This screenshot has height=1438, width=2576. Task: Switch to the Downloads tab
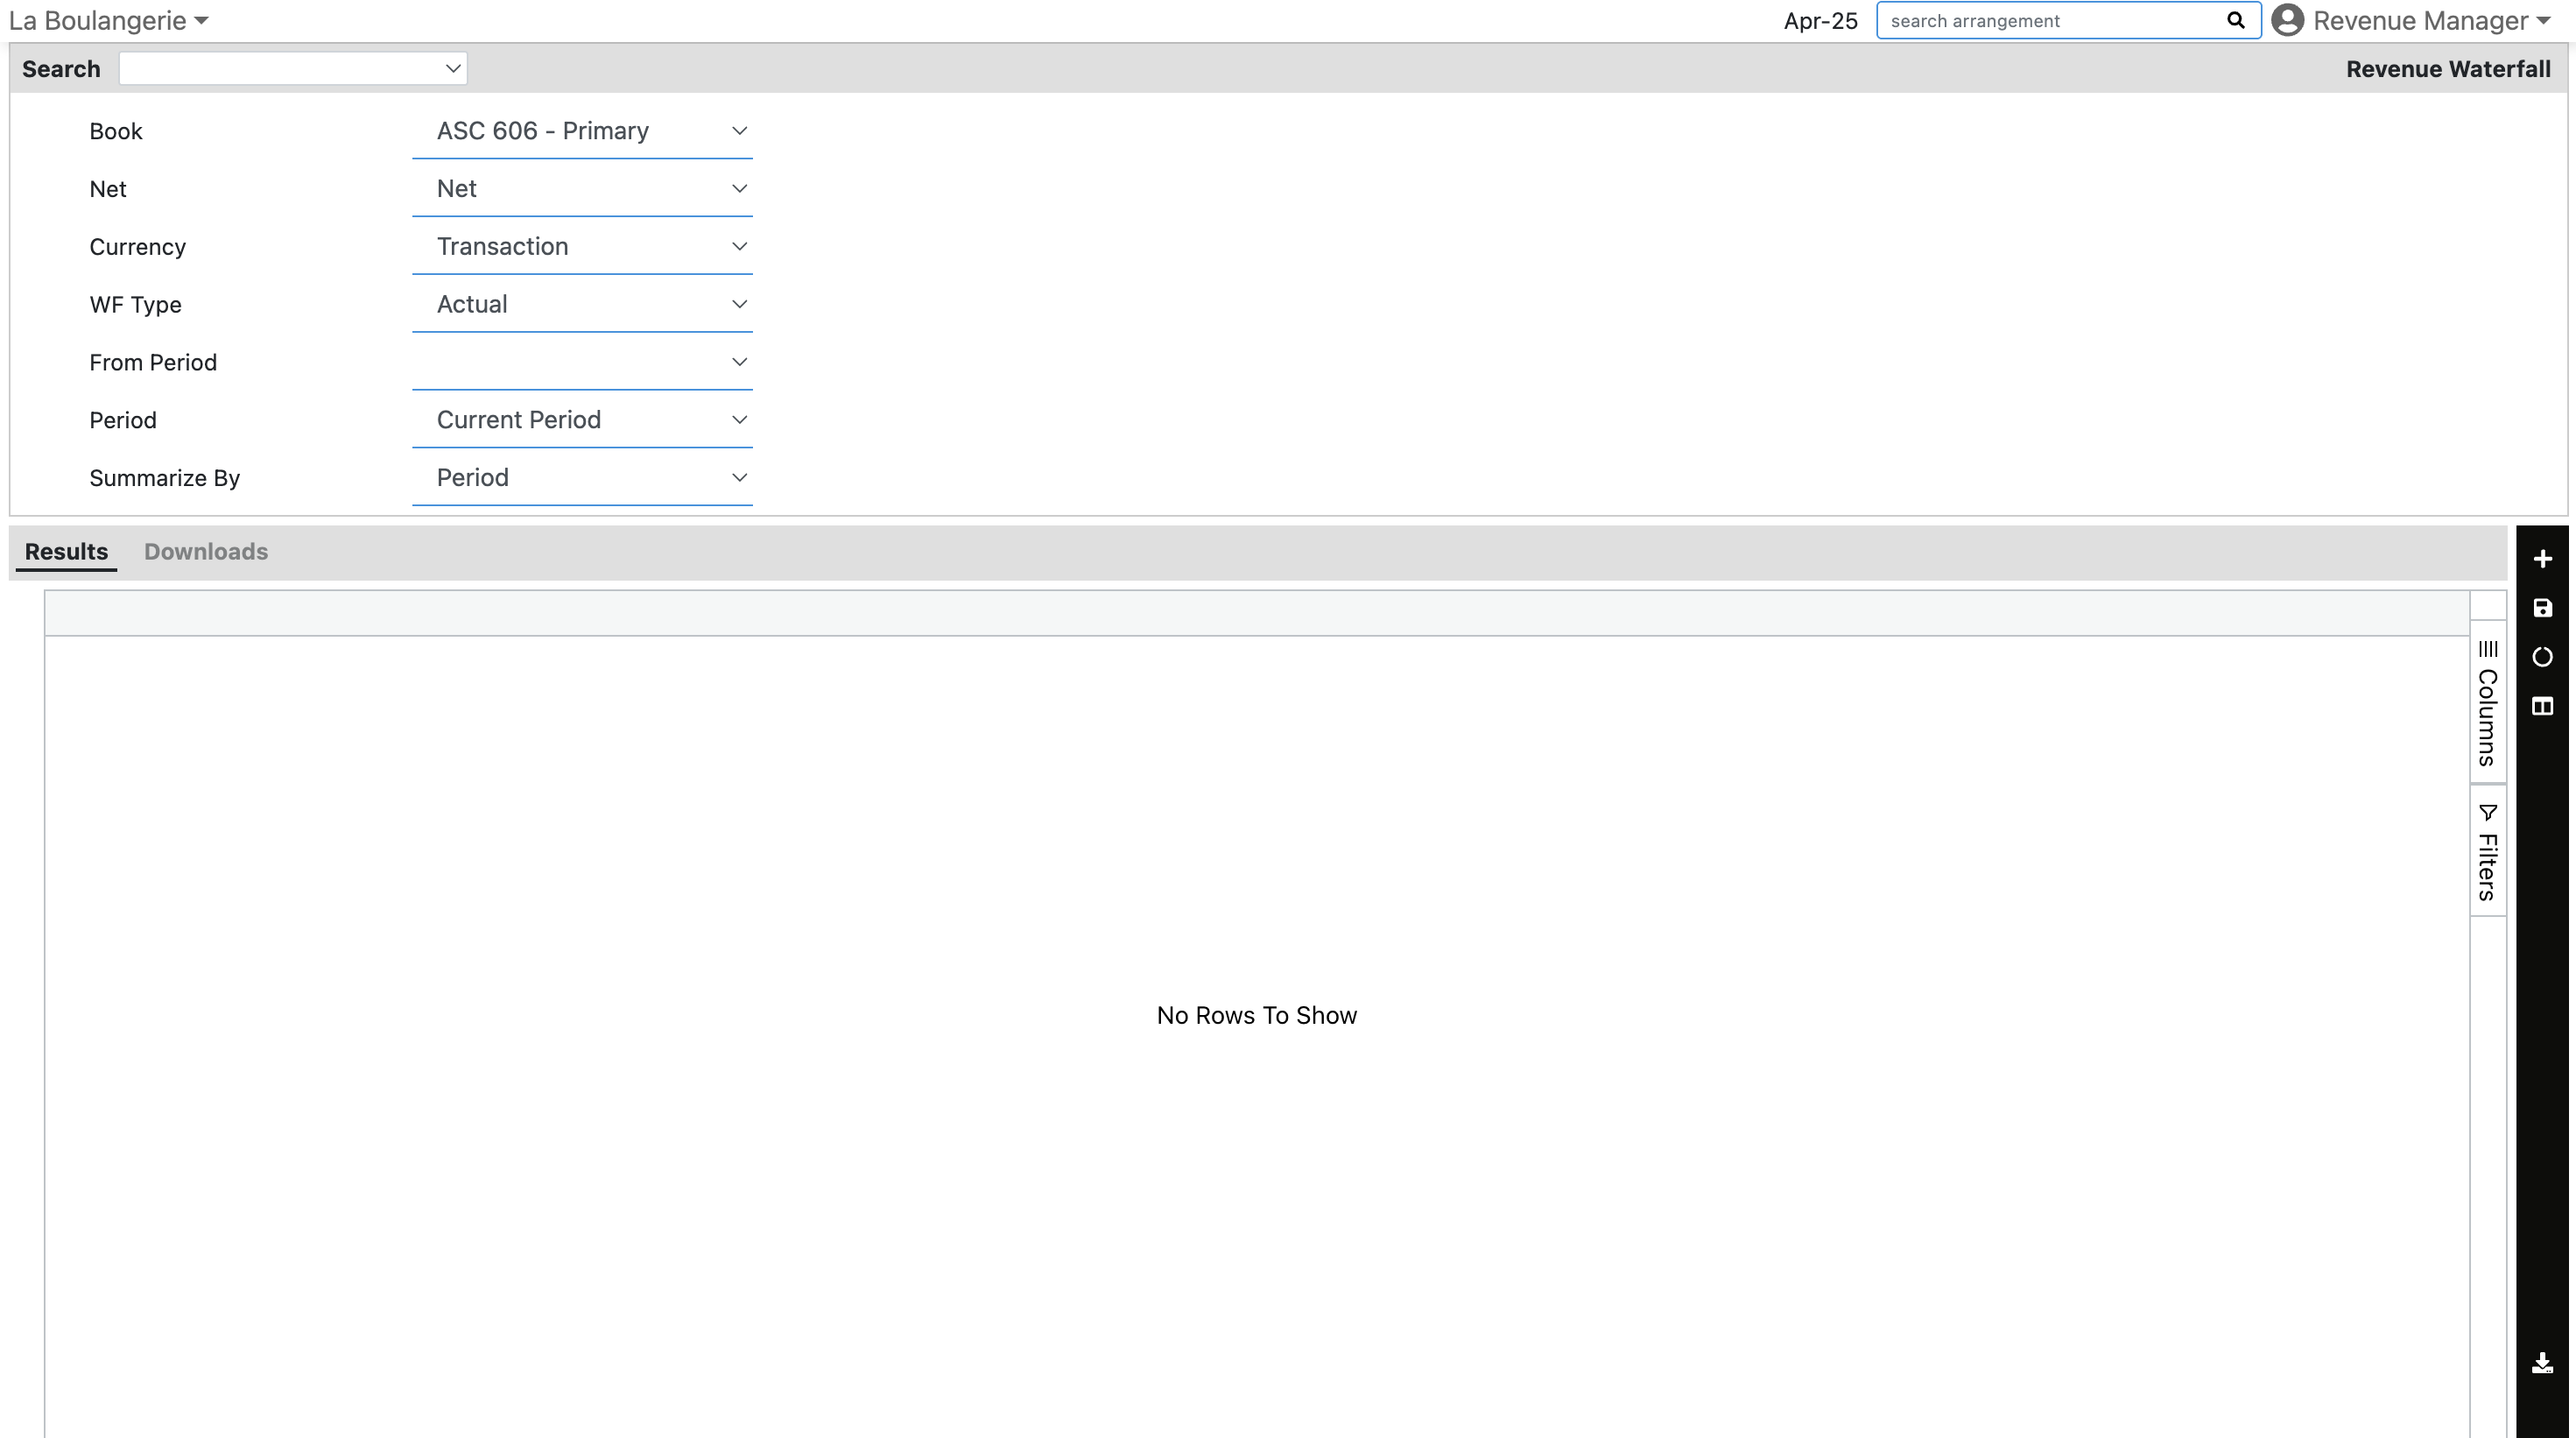(206, 552)
